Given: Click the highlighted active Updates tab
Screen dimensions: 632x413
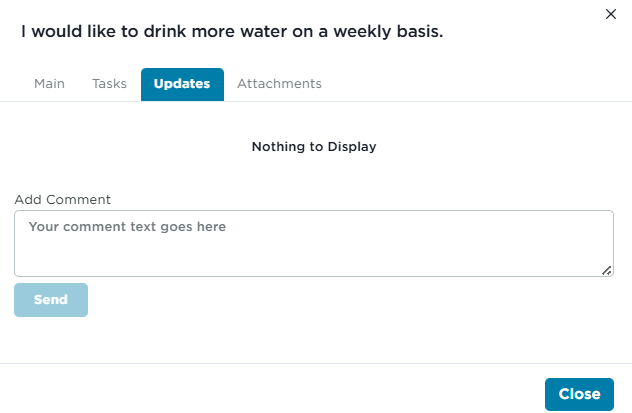Looking at the screenshot, I should [182, 84].
